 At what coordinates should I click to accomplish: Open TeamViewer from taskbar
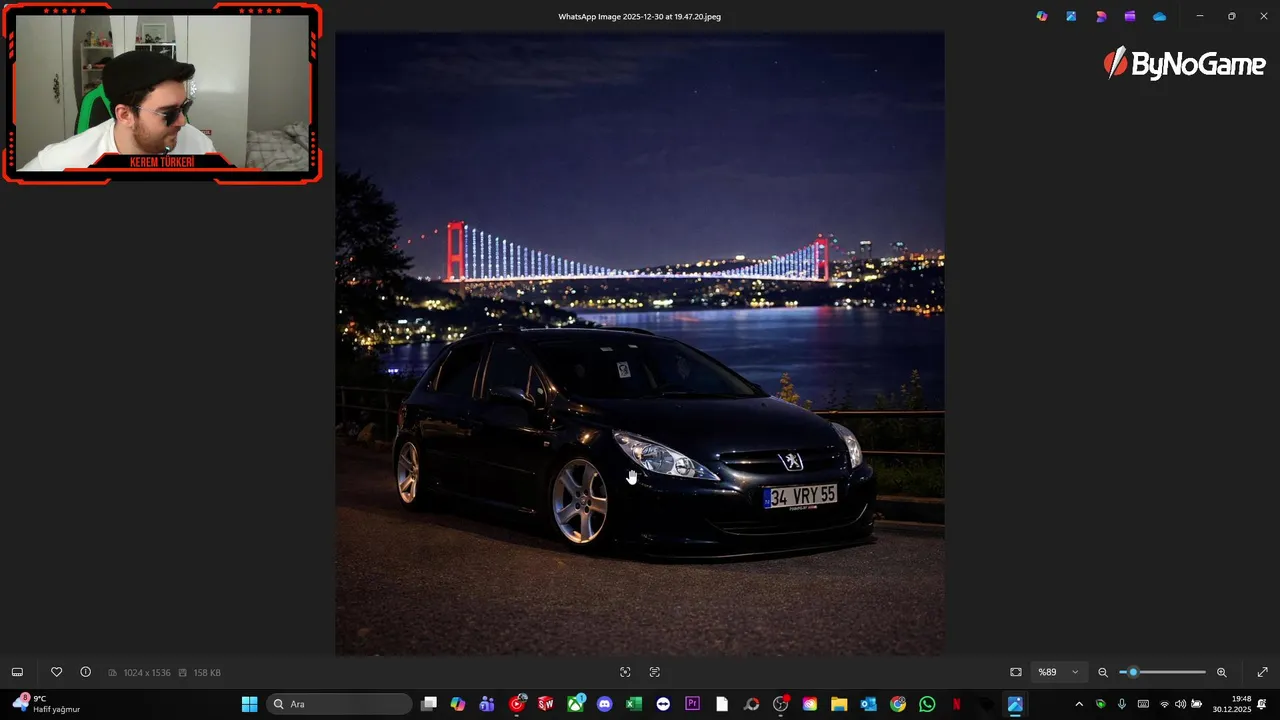point(663,704)
